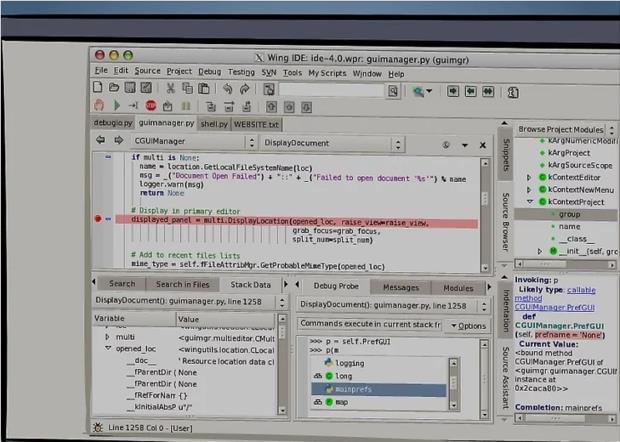The image size is (620, 442).
Task: Outdent lines with the left-arrow toolbar icon
Action: 470,92
